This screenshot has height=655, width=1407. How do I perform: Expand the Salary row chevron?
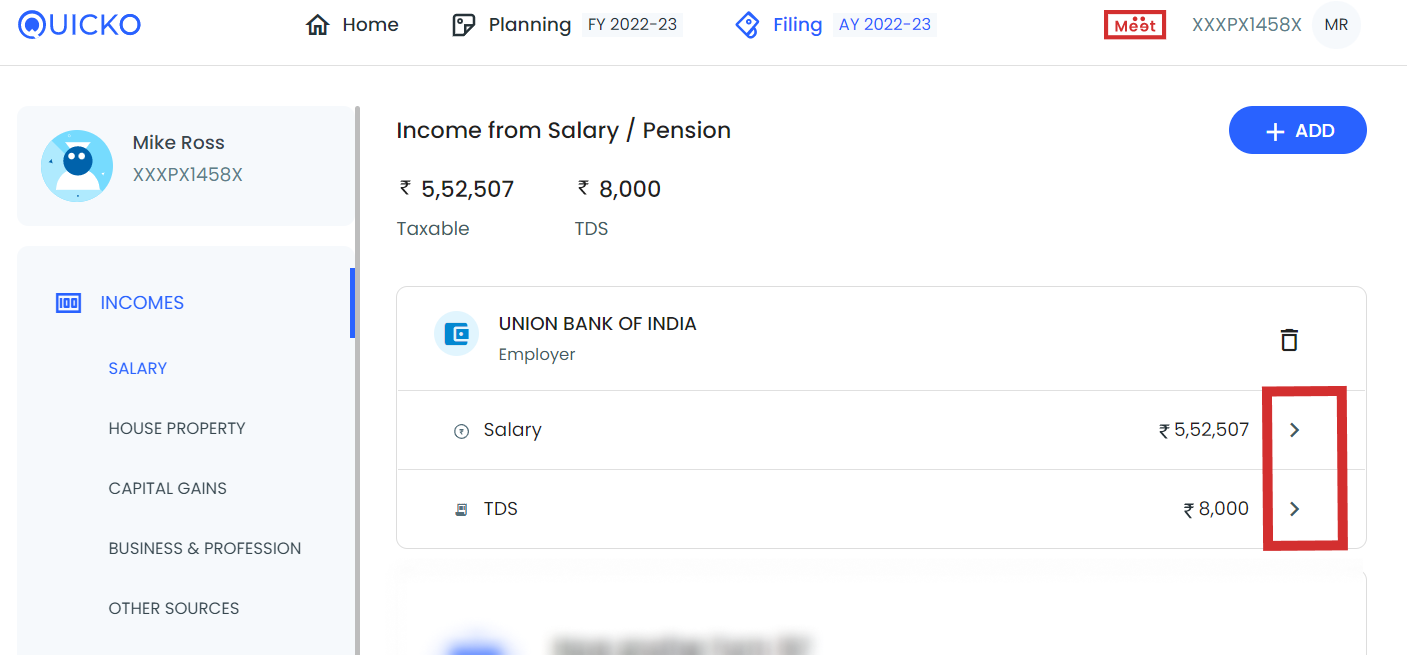(x=1295, y=430)
